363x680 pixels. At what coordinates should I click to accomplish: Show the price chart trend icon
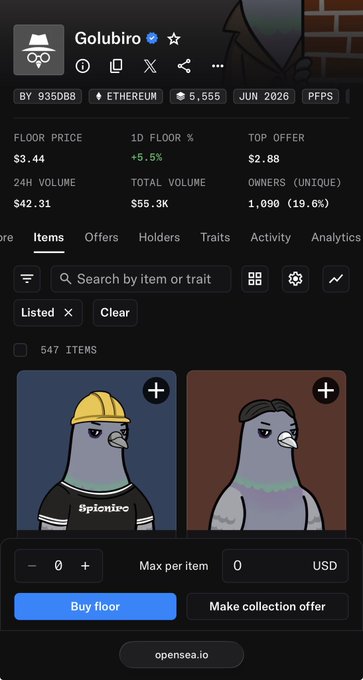[x=336, y=279]
